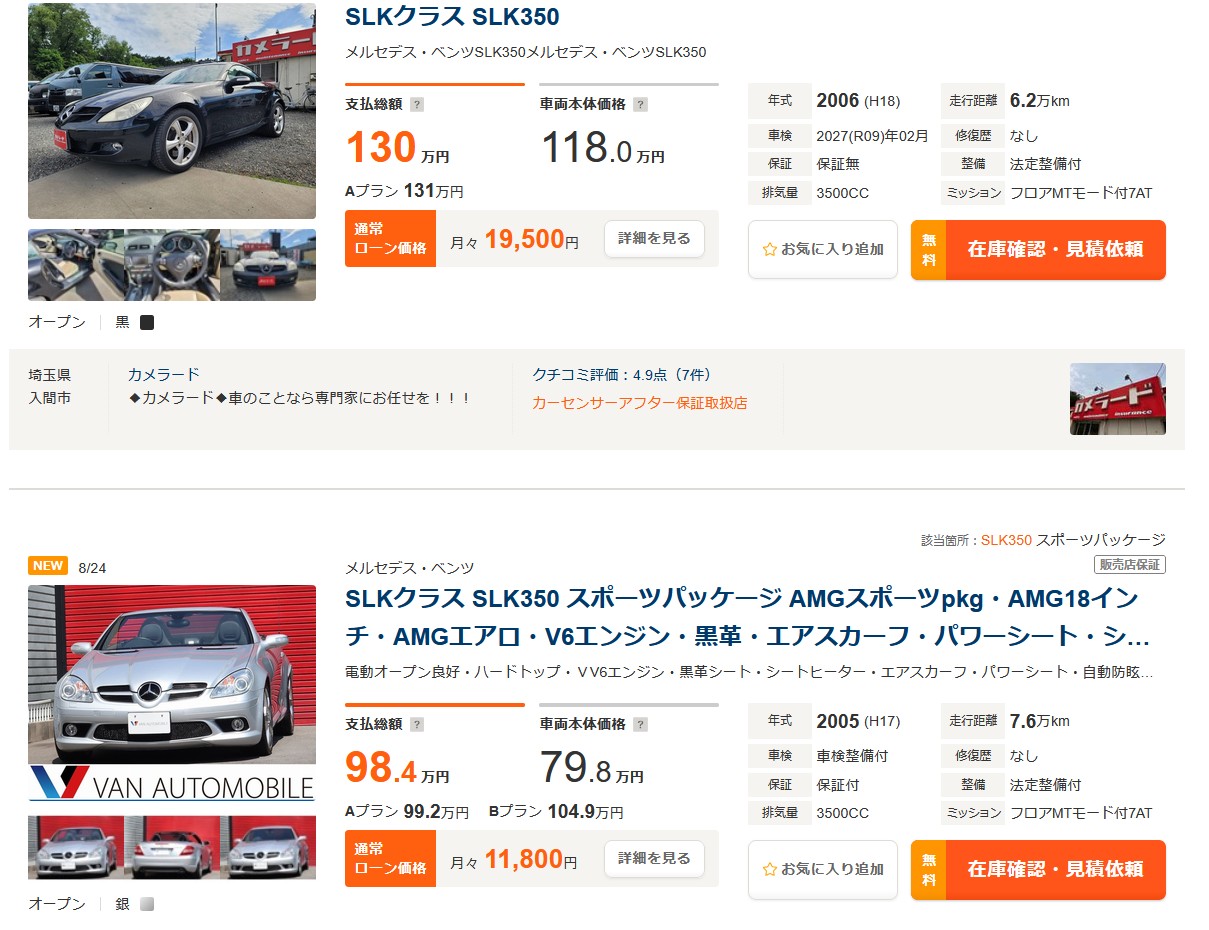Open the カメラード dealer link
This screenshot has width=1209, height=930.
[x=164, y=374]
